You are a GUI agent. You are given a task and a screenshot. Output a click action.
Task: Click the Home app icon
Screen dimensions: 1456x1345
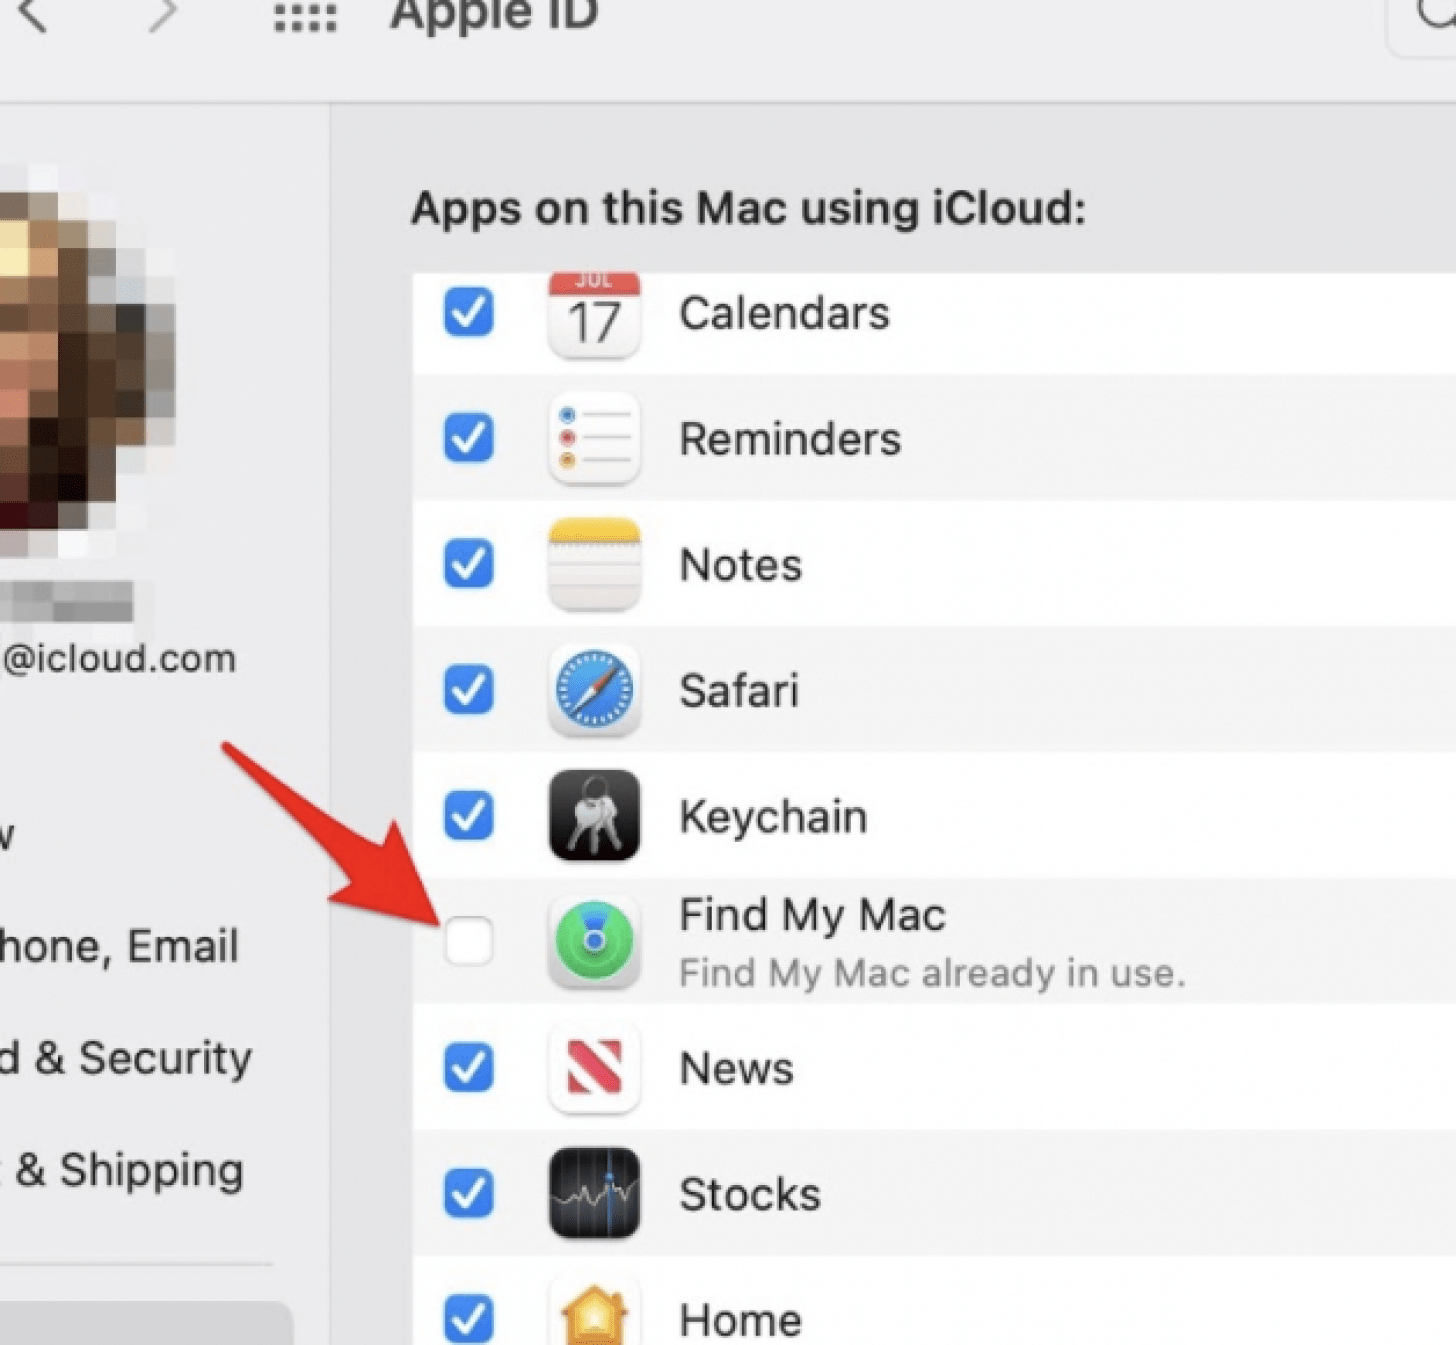594,1315
